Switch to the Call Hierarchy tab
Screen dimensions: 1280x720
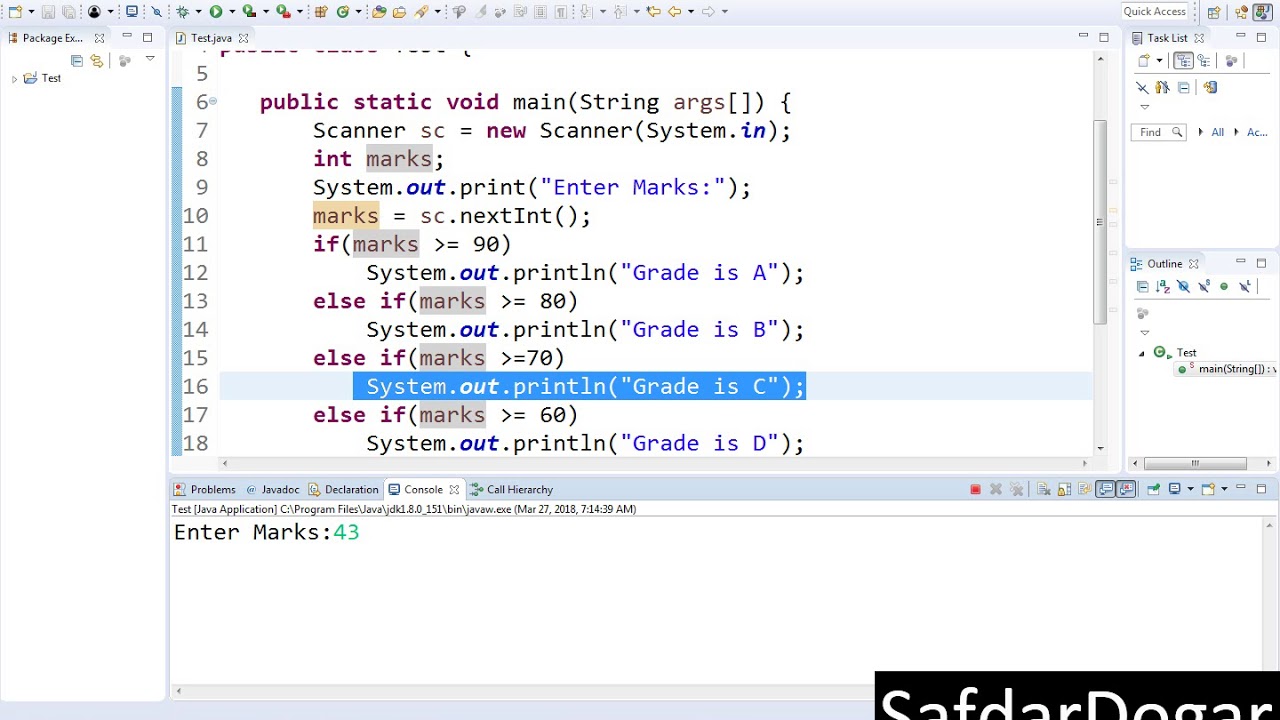(x=512, y=489)
